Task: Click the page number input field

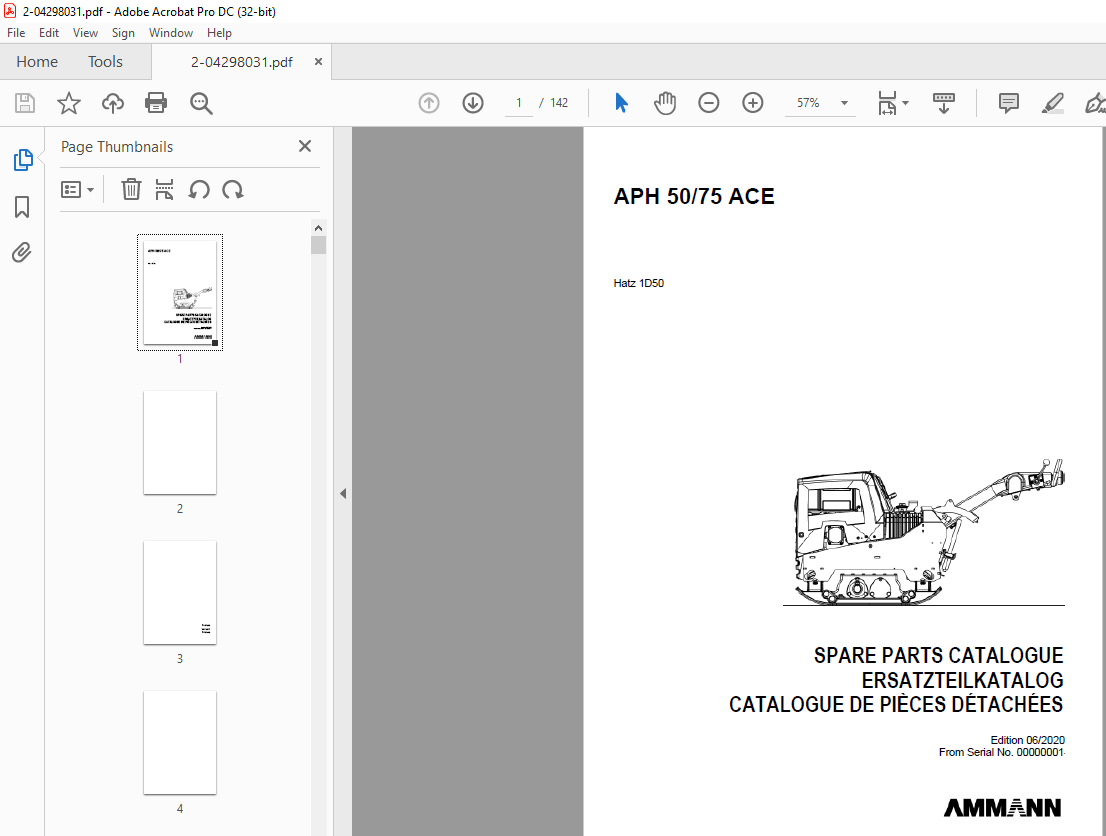Action: [x=518, y=103]
